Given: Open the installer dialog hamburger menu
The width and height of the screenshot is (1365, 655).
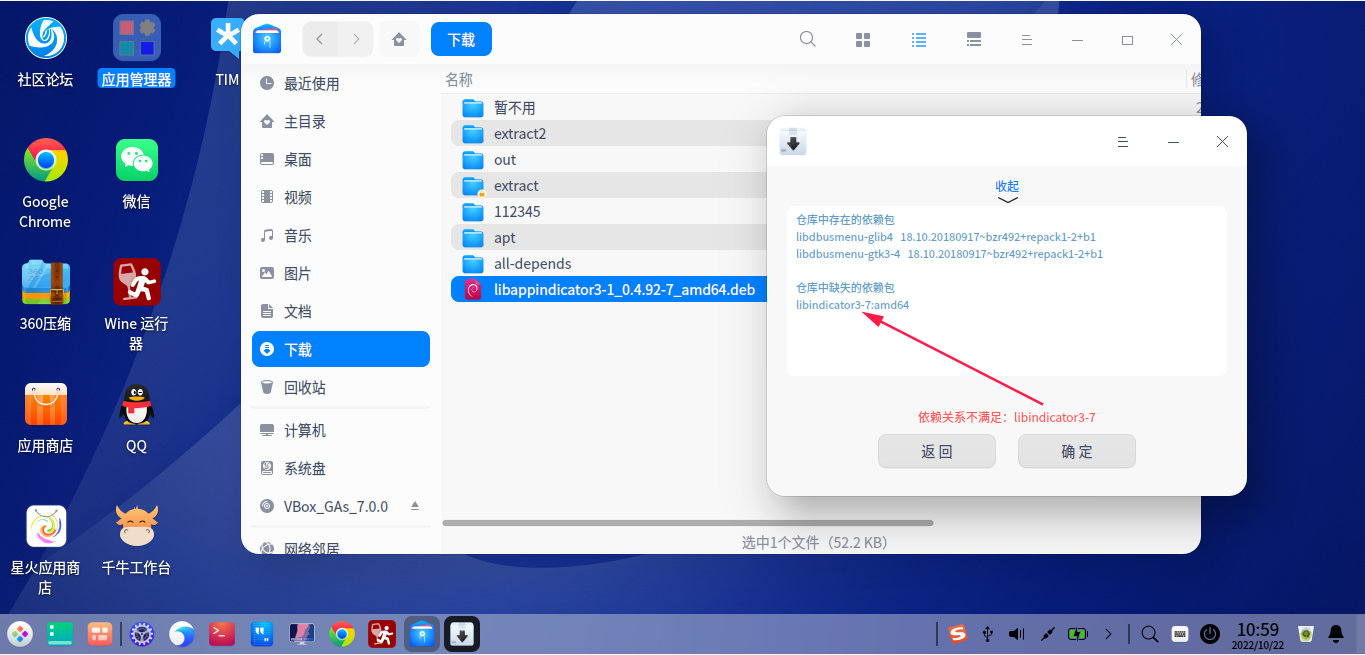Looking at the screenshot, I should tap(1123, 141).
